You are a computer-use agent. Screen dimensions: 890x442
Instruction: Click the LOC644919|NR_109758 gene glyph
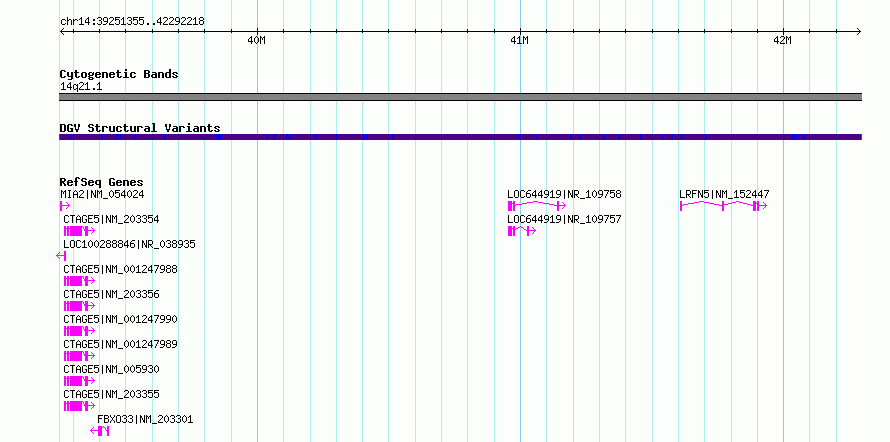[536, 206]
